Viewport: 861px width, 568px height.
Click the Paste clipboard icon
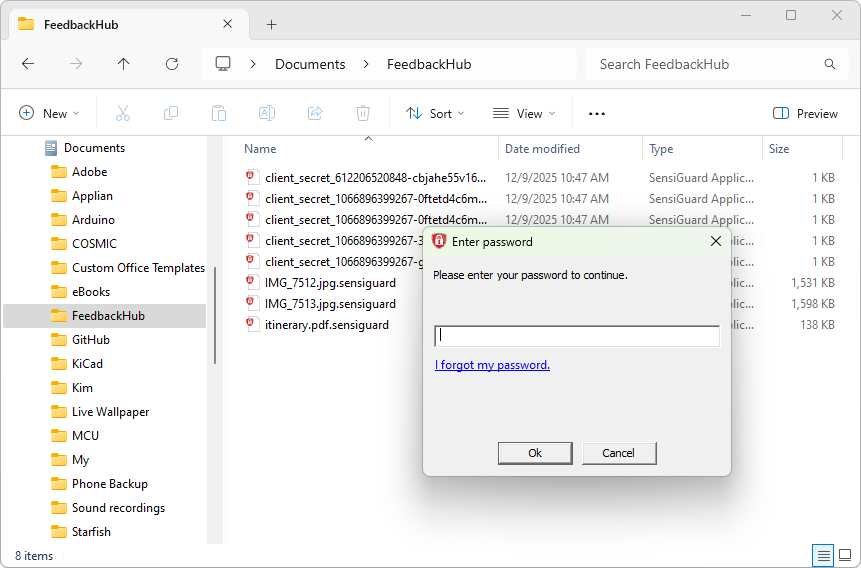coord(219,114)
